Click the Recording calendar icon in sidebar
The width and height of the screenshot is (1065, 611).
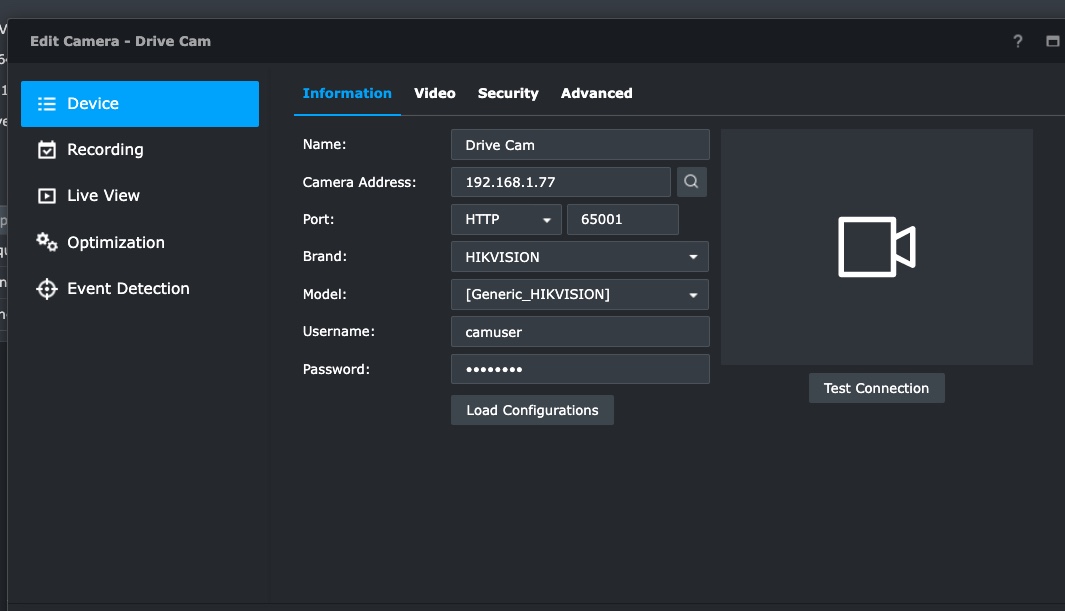46,150
